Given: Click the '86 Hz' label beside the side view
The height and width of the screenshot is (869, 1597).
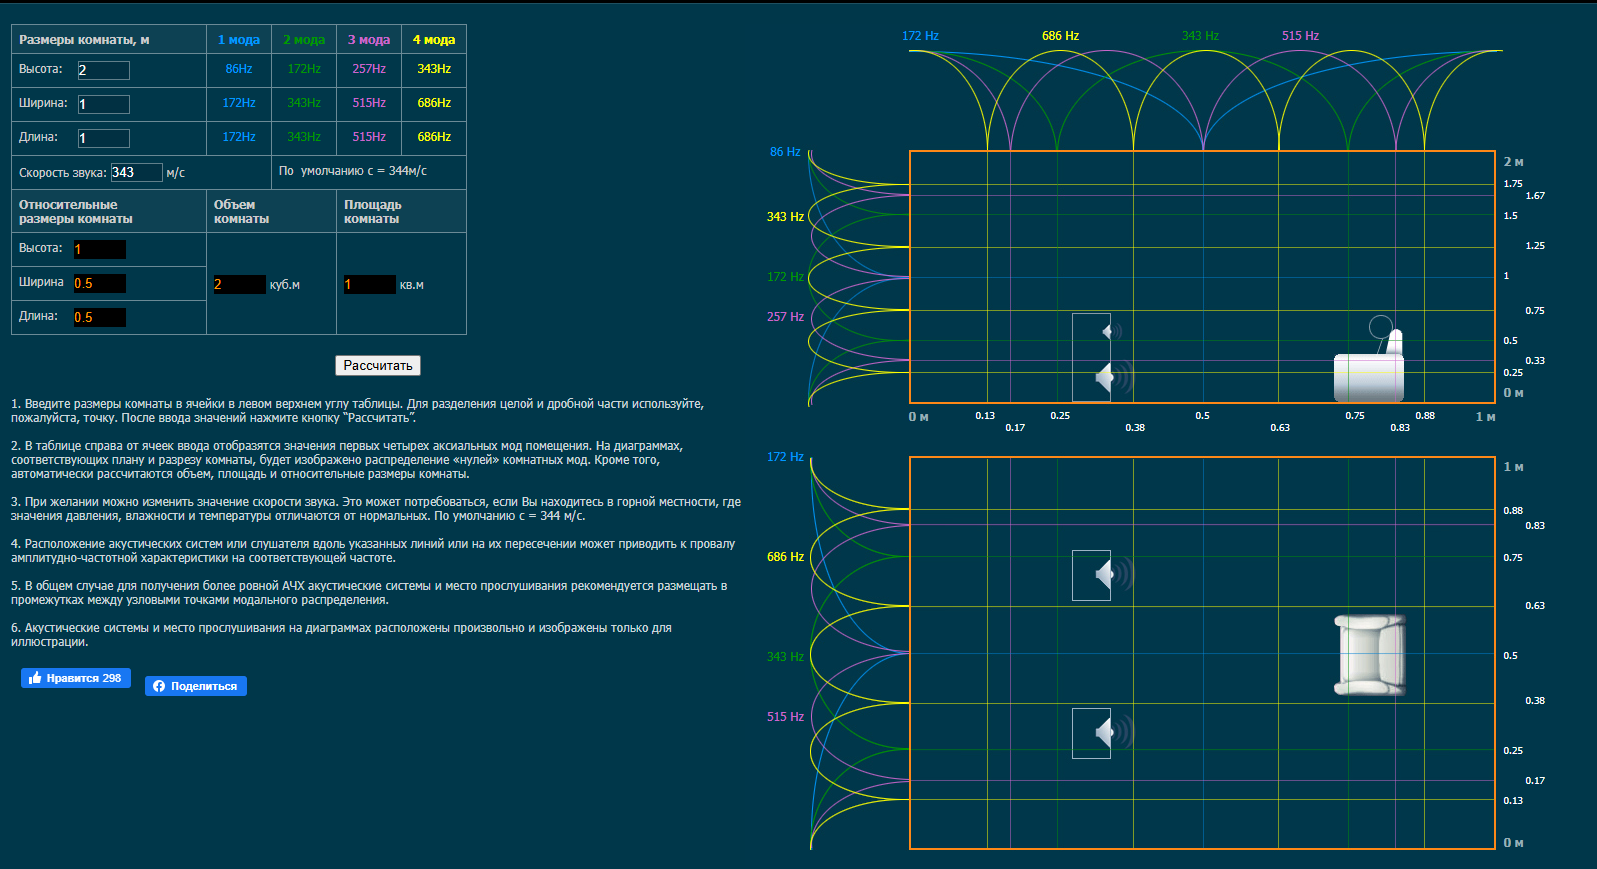Looking at the screenshot, I should tap(785, 152).
